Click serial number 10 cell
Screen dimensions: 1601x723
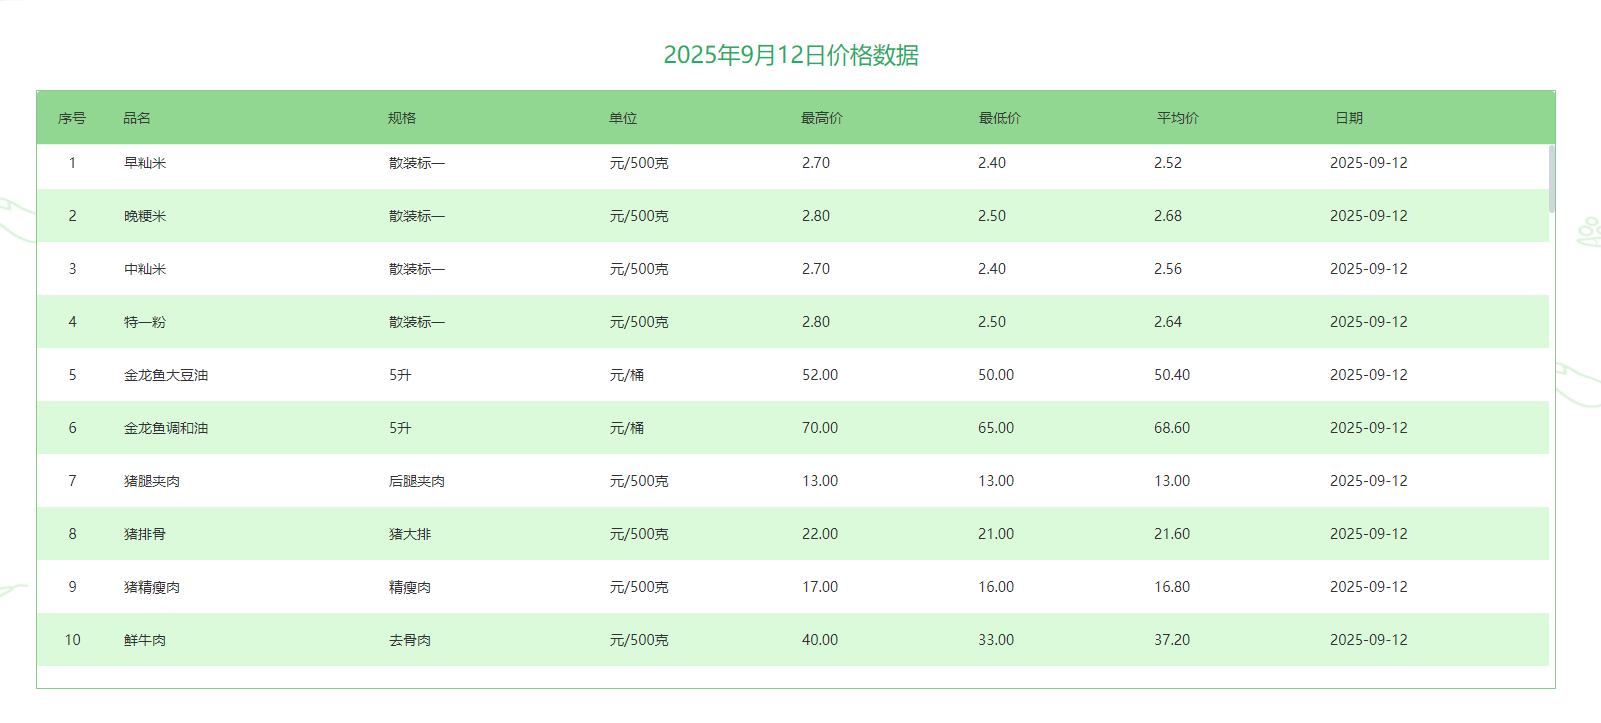pyautogui.click(x=72, y=640)
